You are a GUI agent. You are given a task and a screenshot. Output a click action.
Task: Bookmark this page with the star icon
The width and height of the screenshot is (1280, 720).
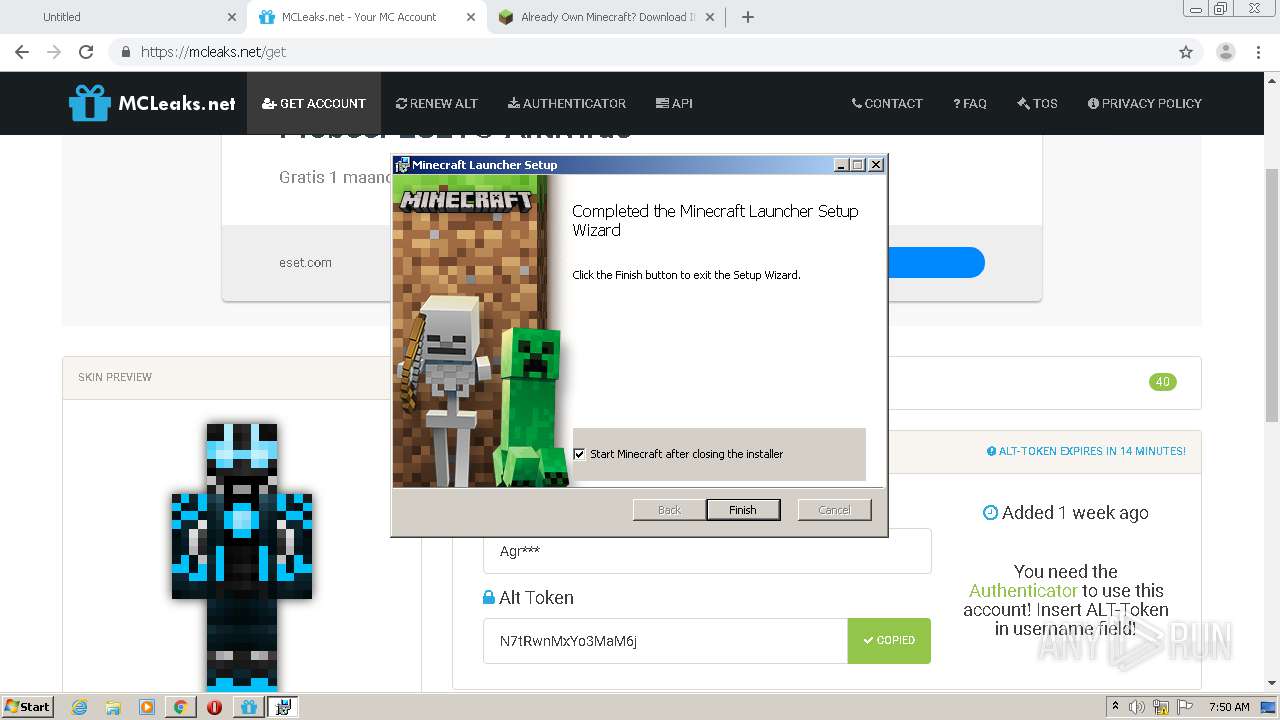1186,52
